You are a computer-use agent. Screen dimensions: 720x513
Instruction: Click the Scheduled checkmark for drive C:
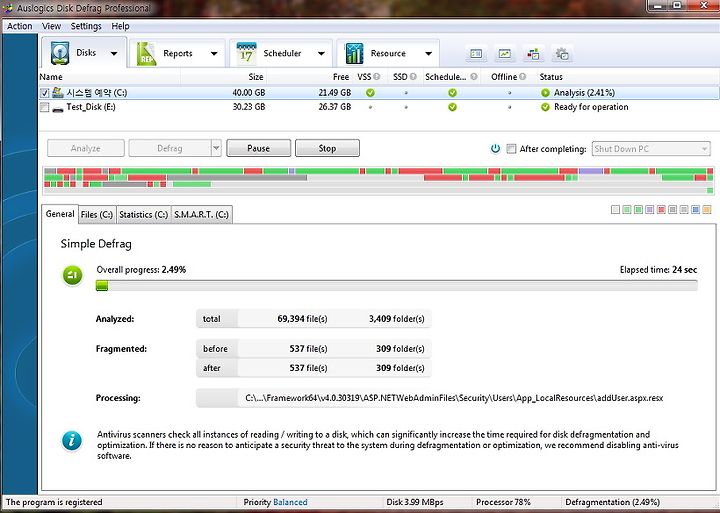coord(452,93)
